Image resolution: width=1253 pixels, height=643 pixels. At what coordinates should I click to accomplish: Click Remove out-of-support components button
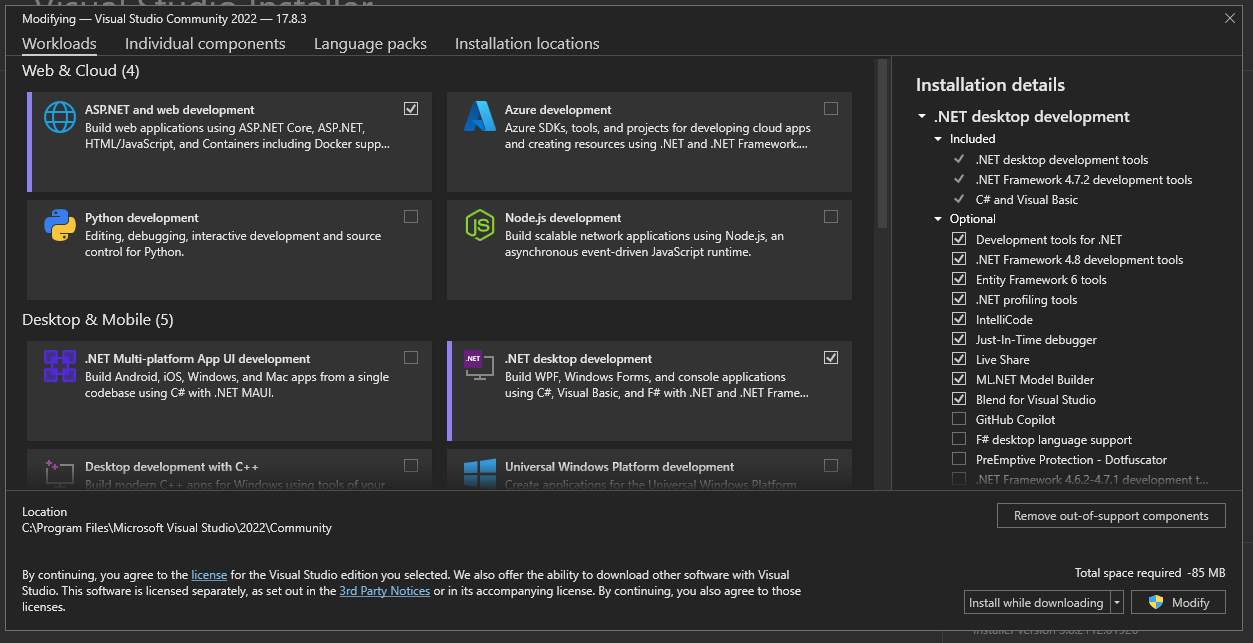1111,516
